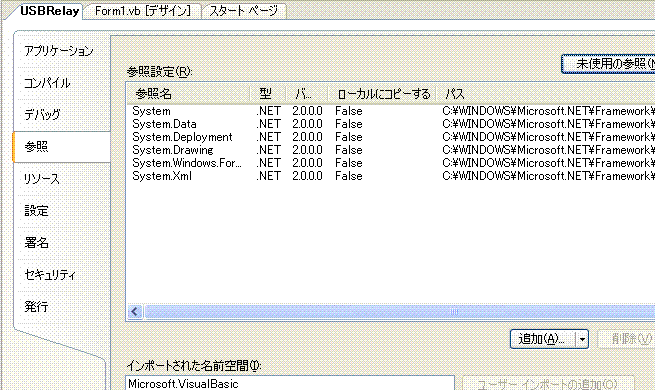Open the スタート ページ tab

coord(244,11)
